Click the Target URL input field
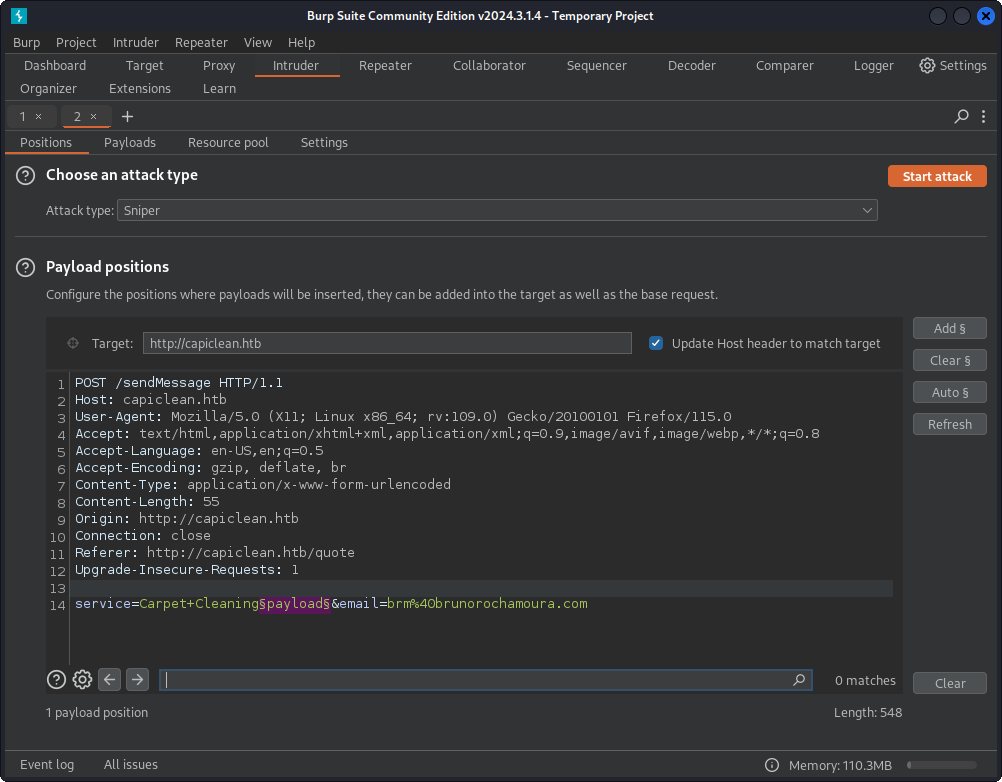Screen dimensions: 1002x782 387,343
